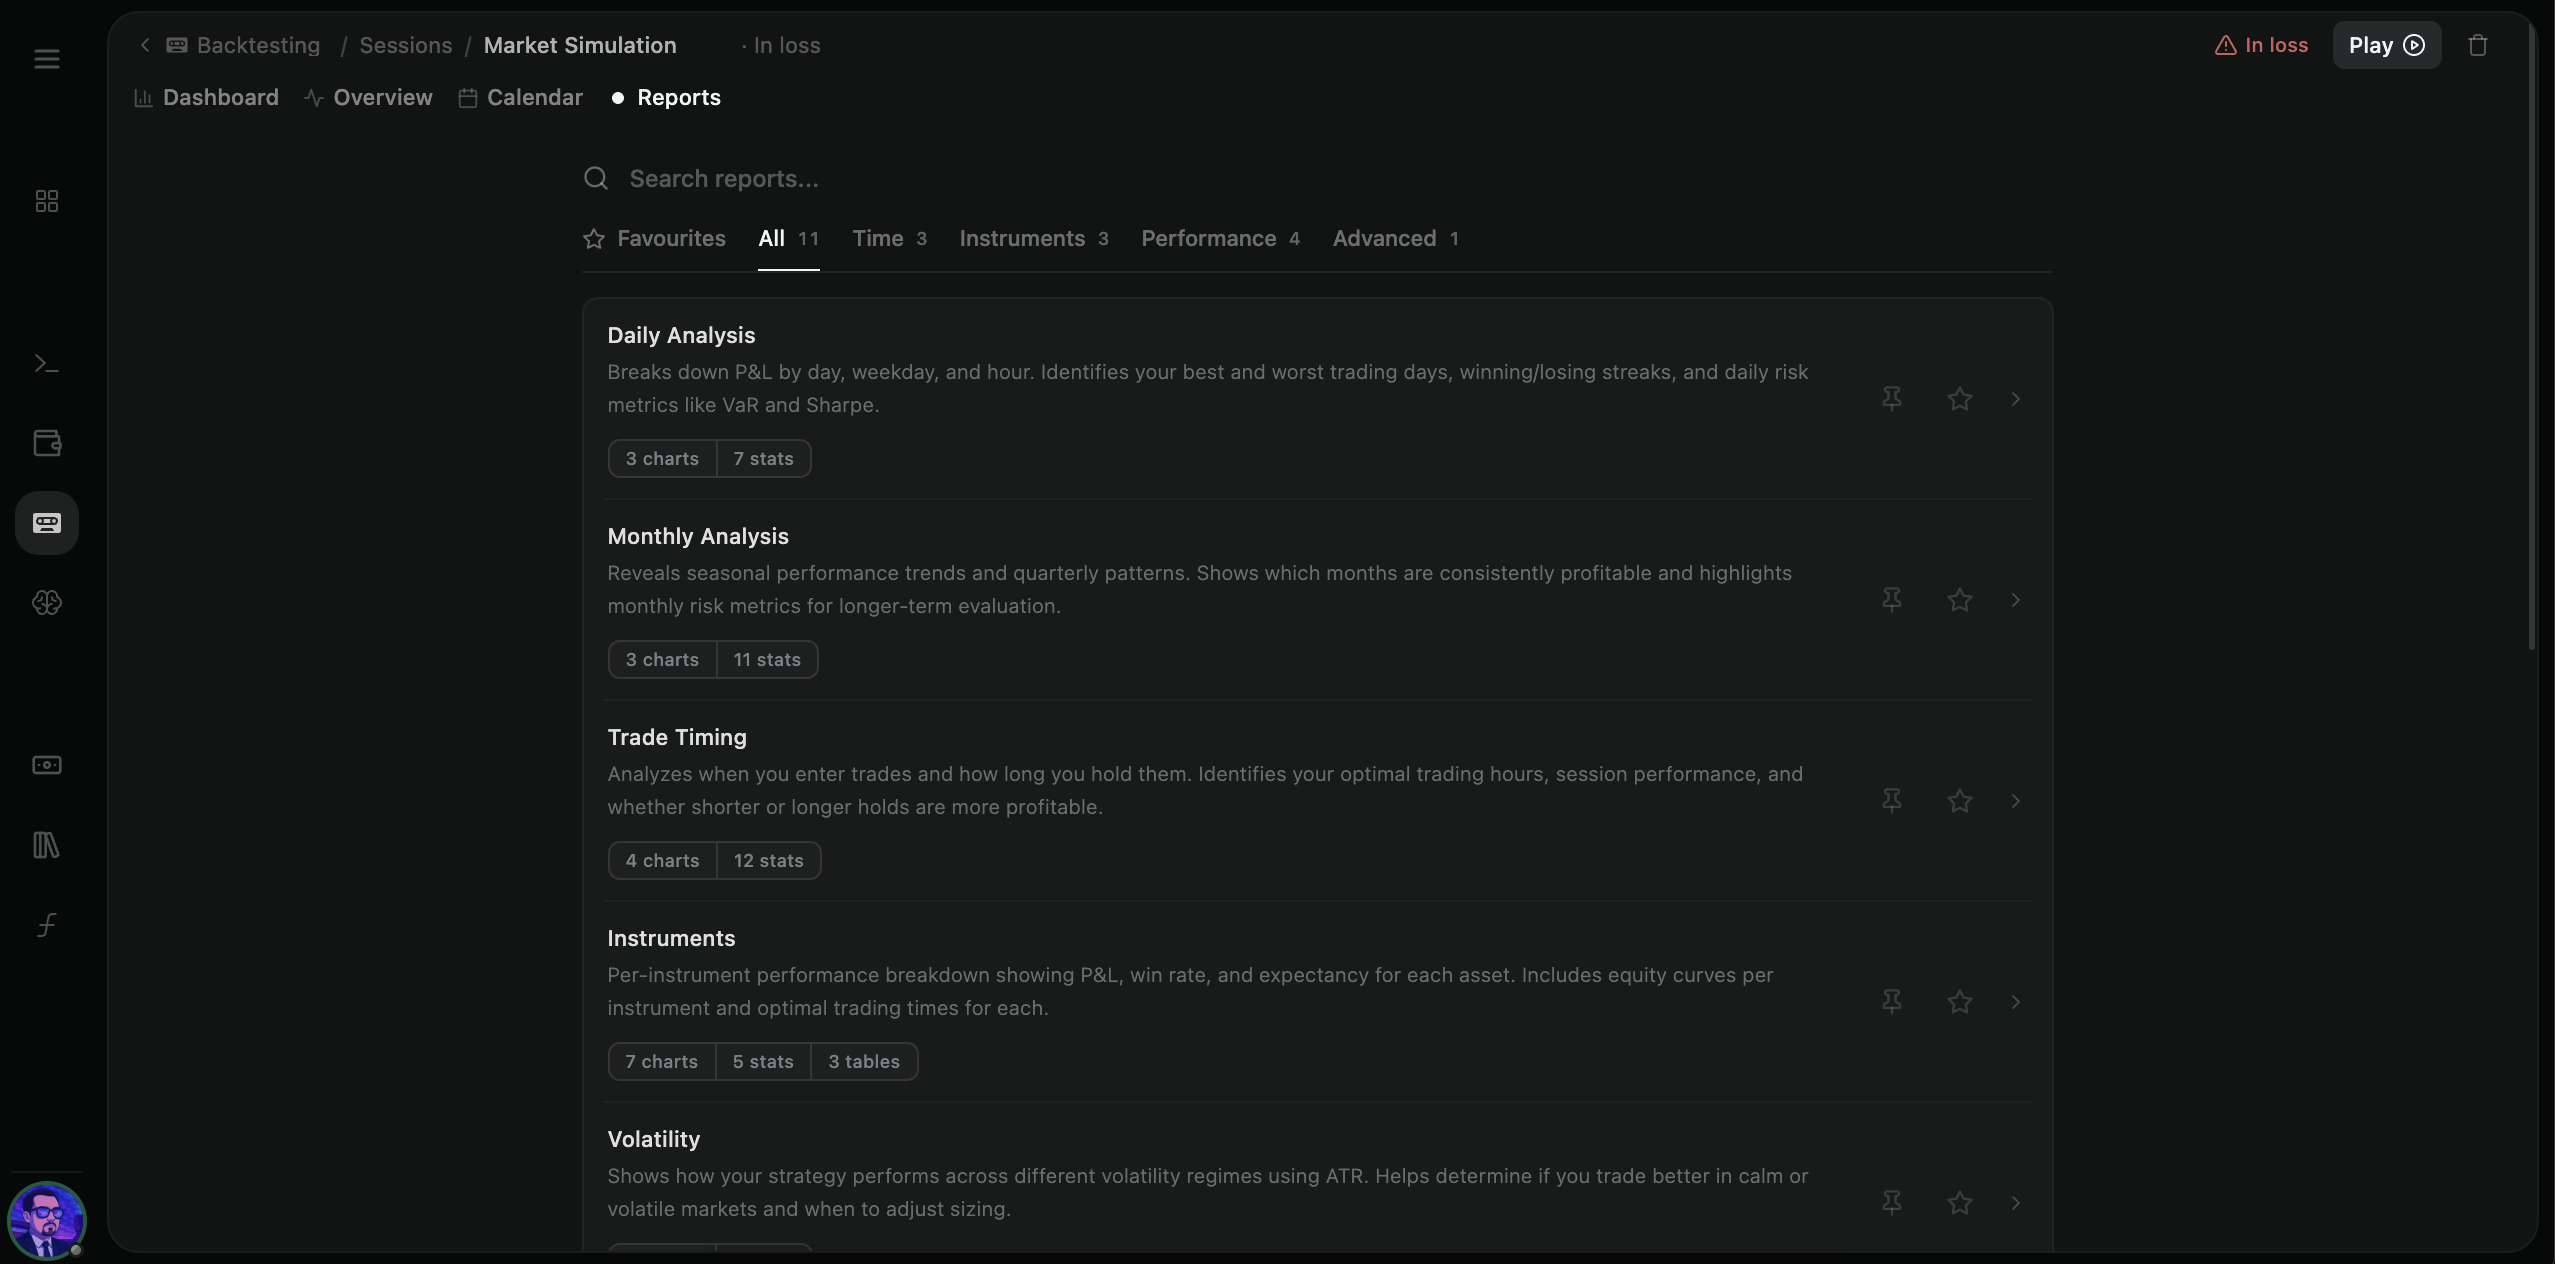Viewport: 2555px width, 1264px height.
Task: Switch to the Dashboard tab
Action: tap(206, 97)
